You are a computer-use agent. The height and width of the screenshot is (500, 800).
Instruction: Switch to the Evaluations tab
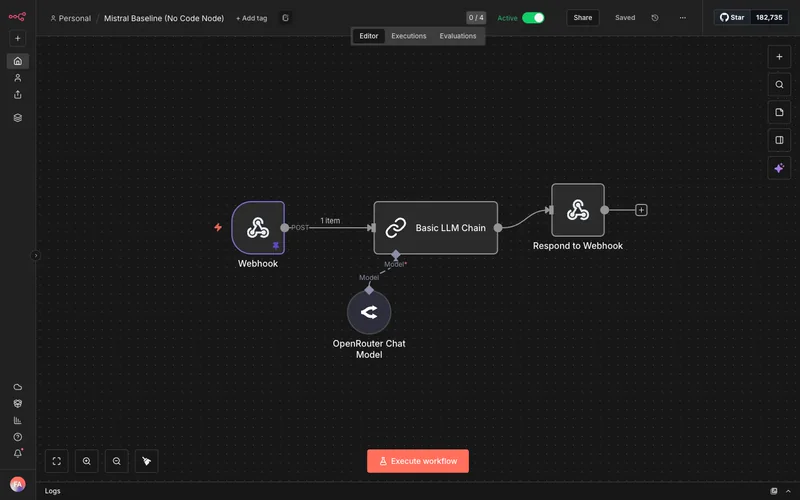pos(458,36)
